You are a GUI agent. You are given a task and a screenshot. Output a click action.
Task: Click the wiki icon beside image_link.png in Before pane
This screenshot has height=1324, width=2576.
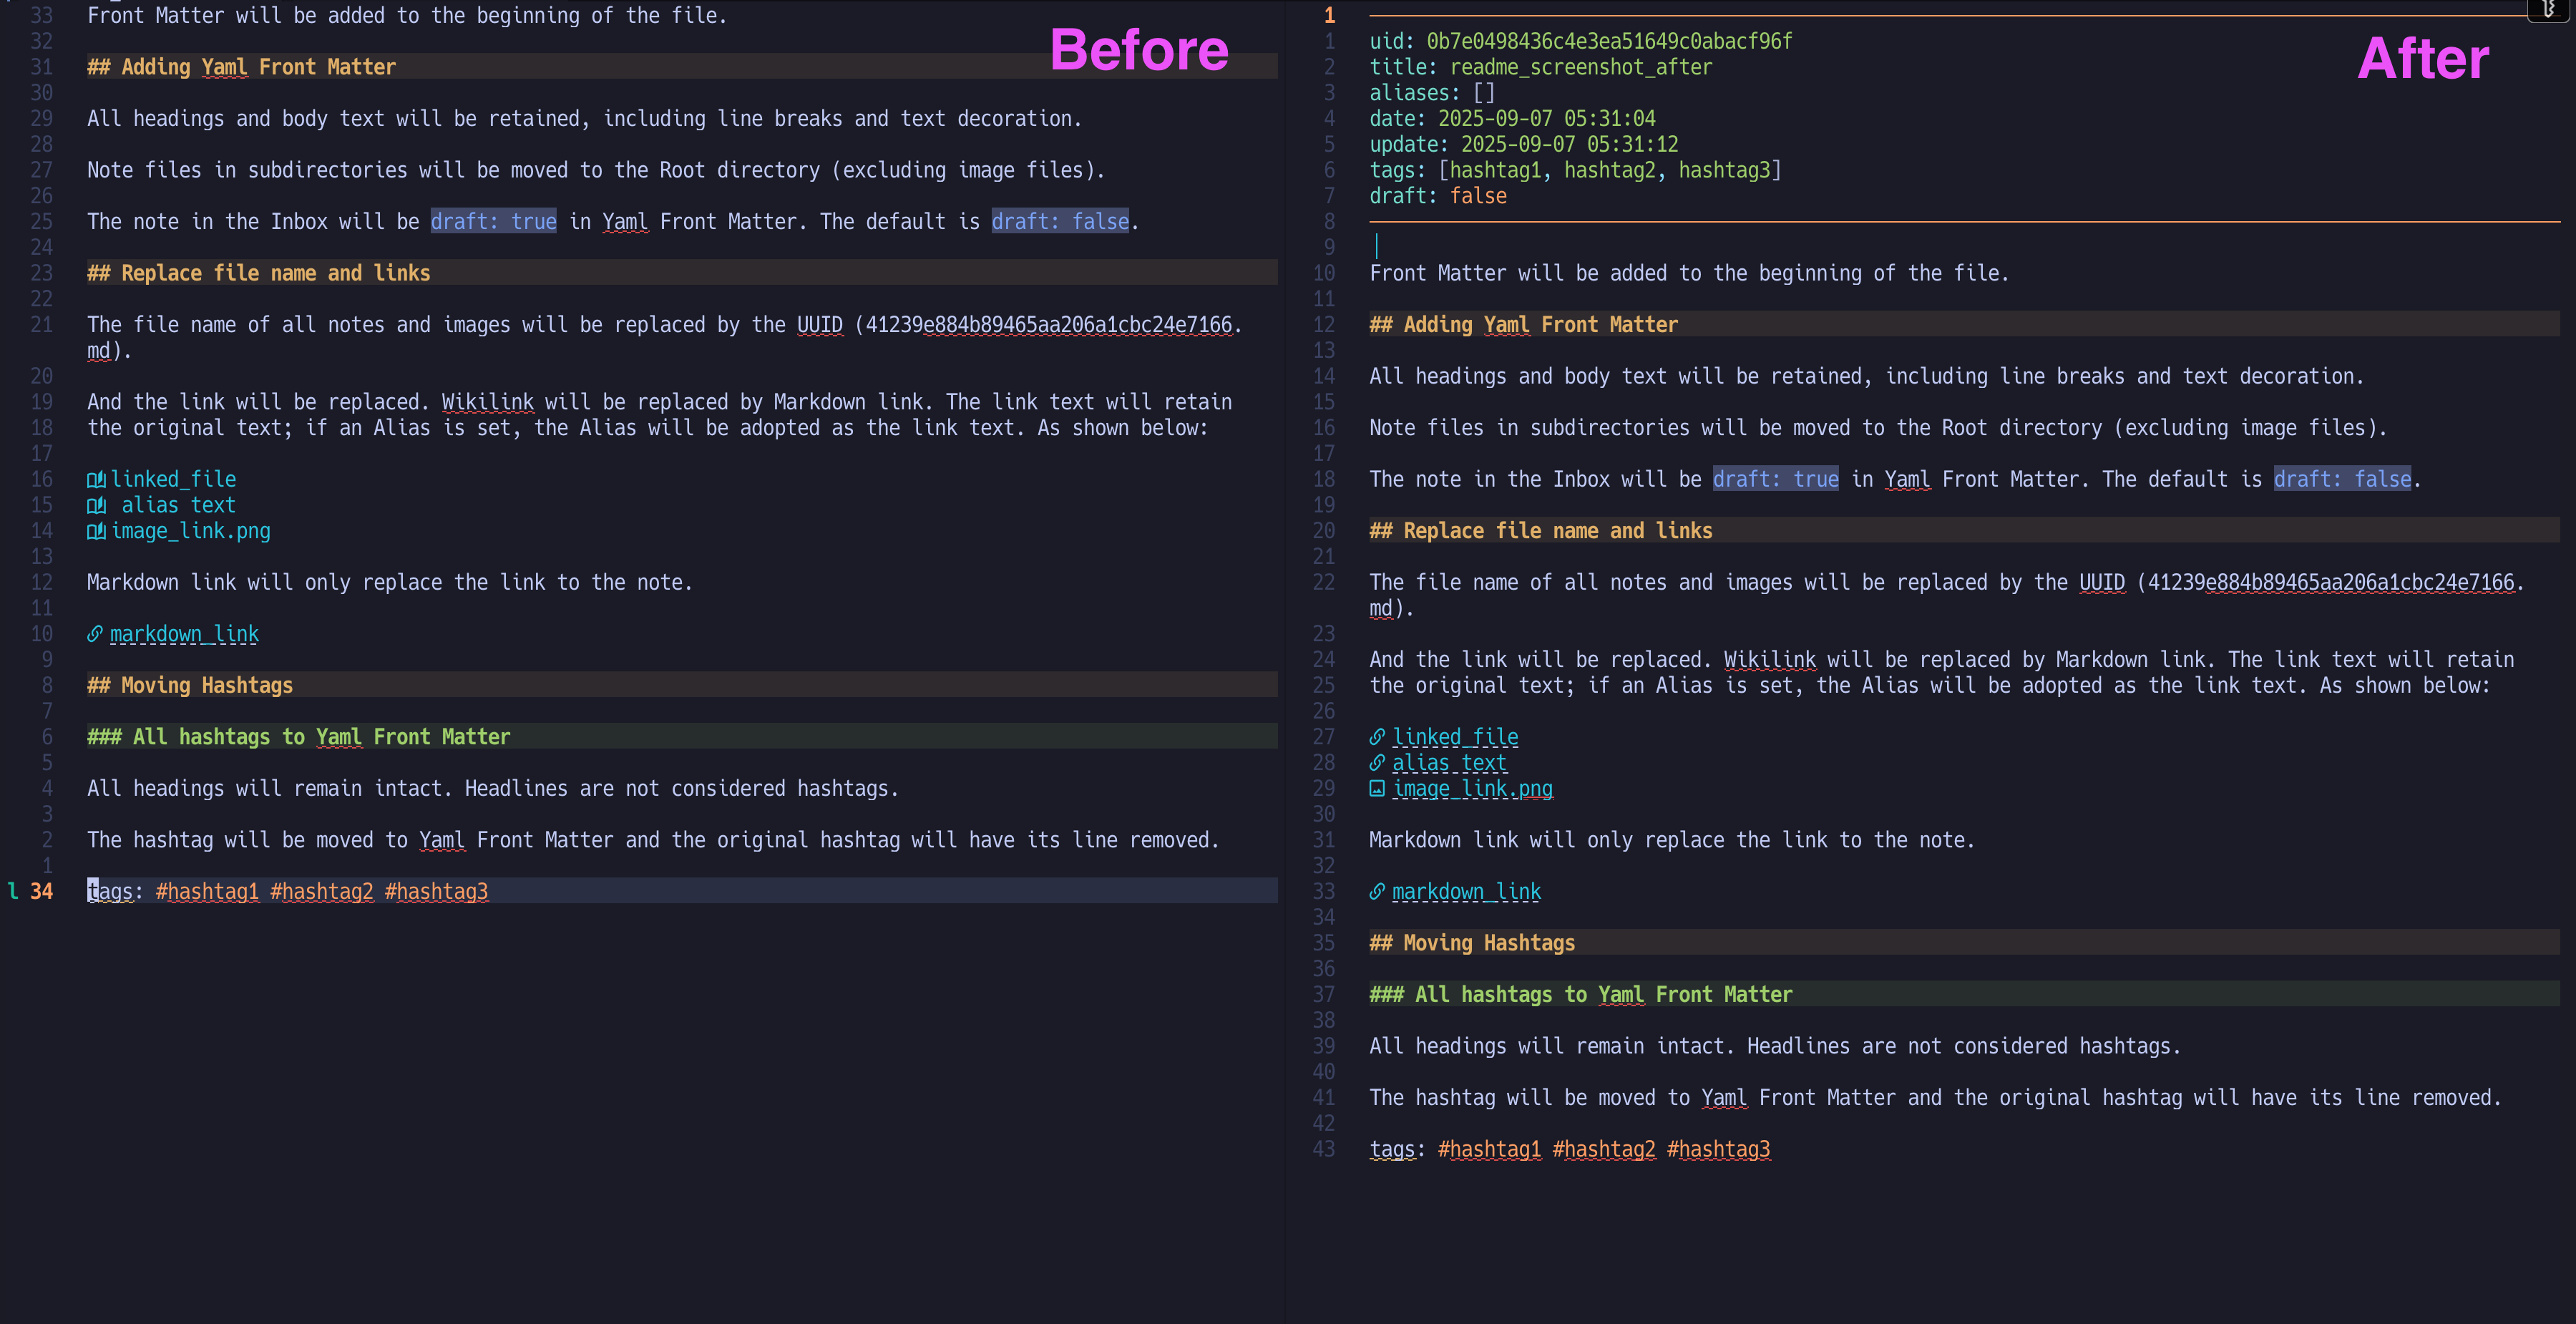pos(96,532)
